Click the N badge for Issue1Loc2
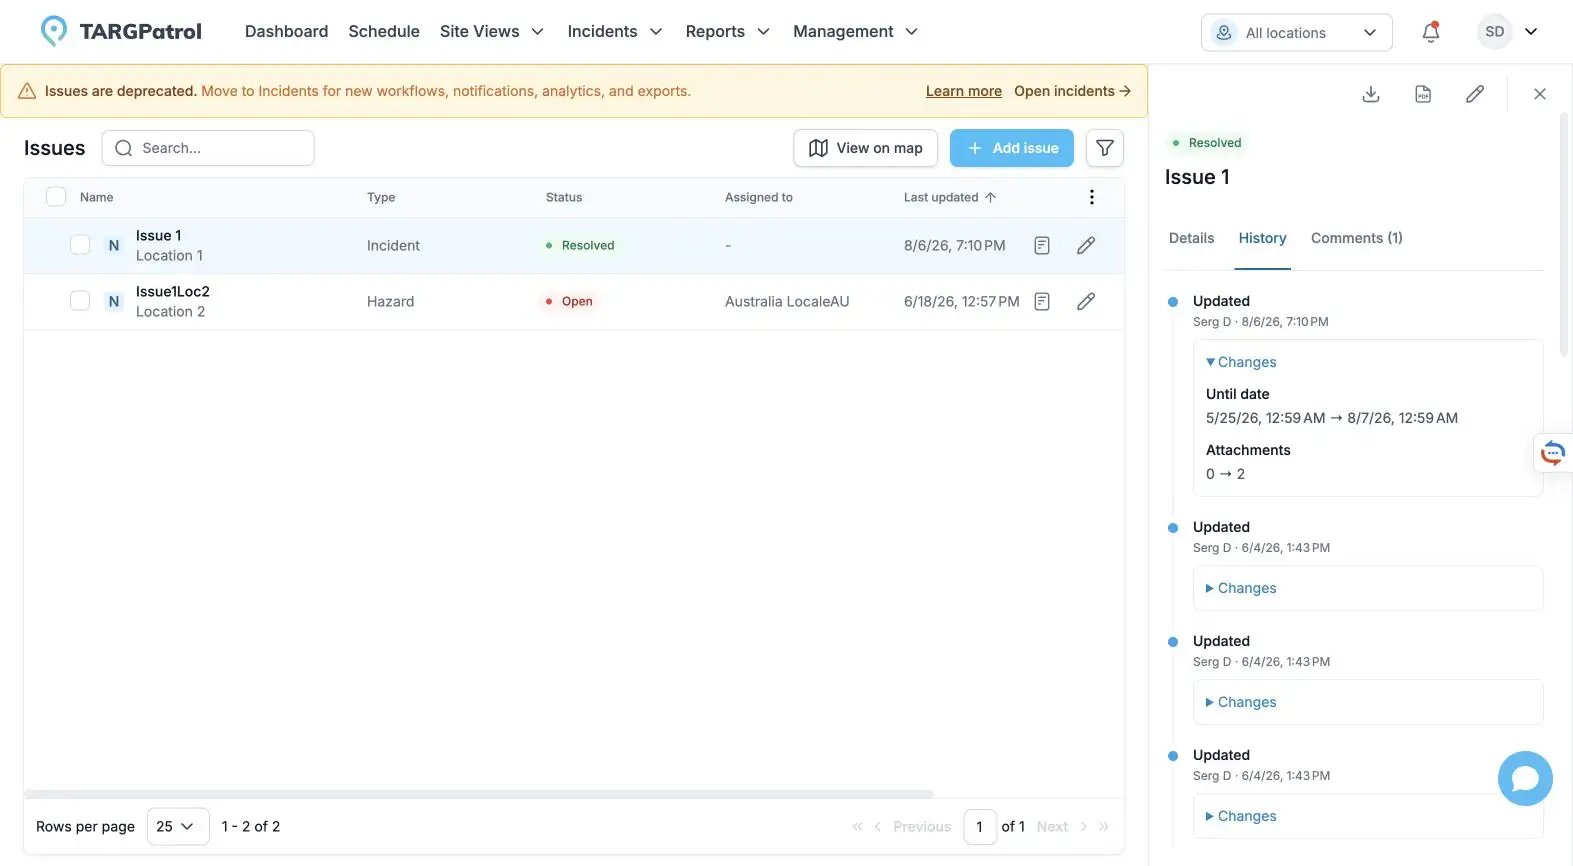The width and height of the screenshot is (1573, 866). click(114, 301)
